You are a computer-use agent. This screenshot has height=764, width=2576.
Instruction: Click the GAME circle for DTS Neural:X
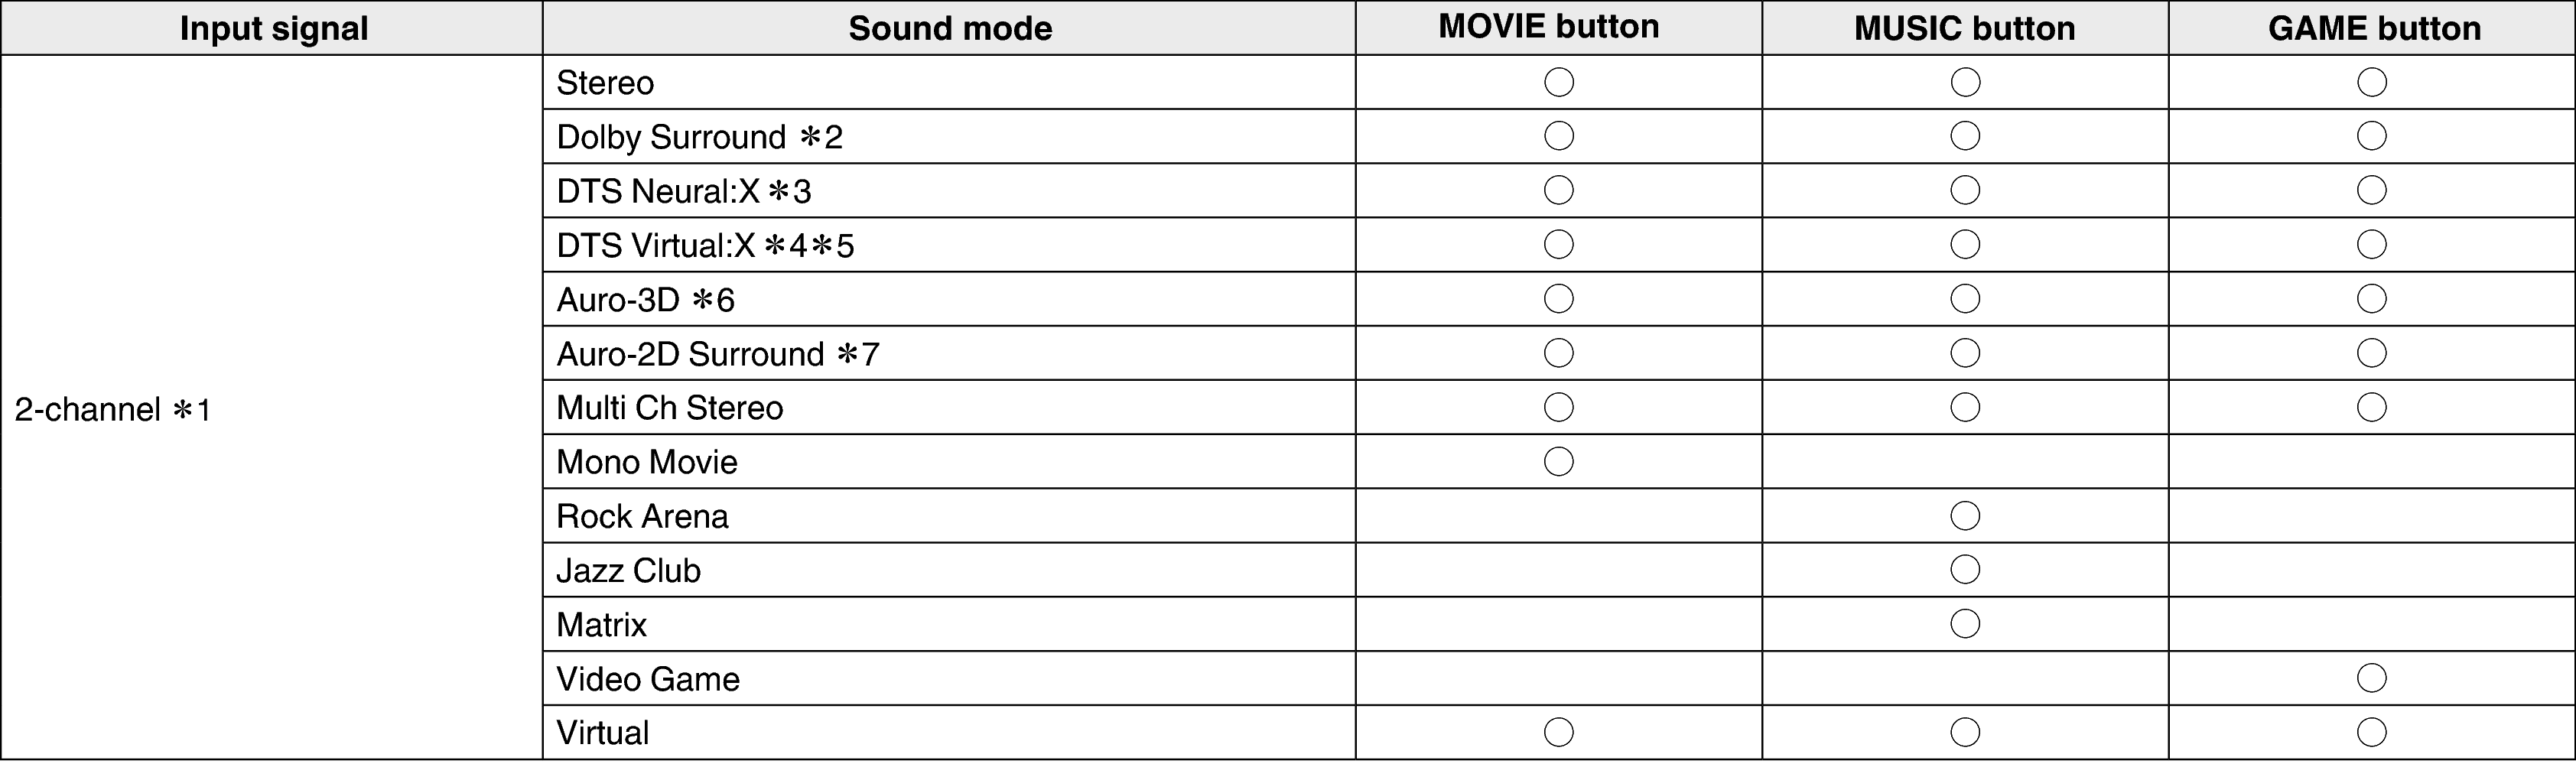click(2371, 190)
